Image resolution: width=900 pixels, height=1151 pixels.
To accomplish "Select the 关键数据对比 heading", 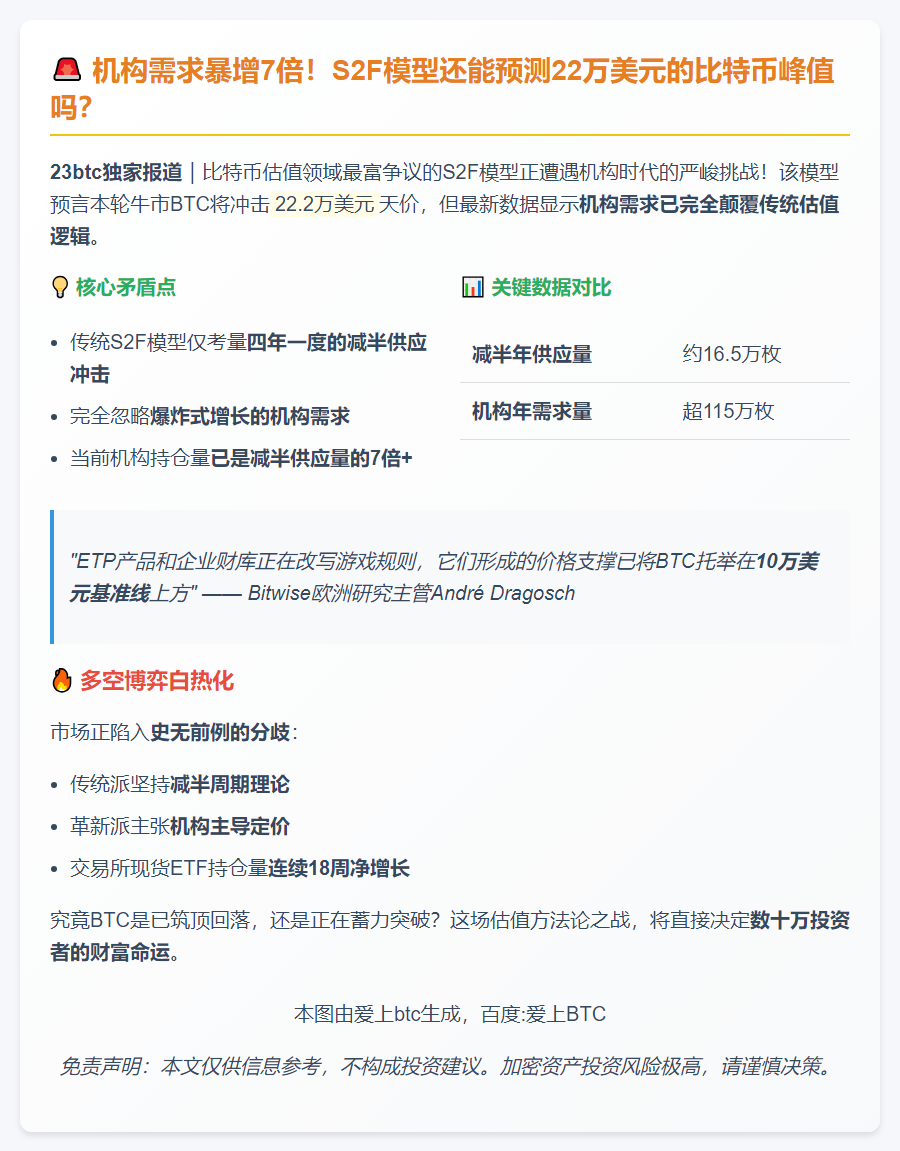I will point(551,288).
